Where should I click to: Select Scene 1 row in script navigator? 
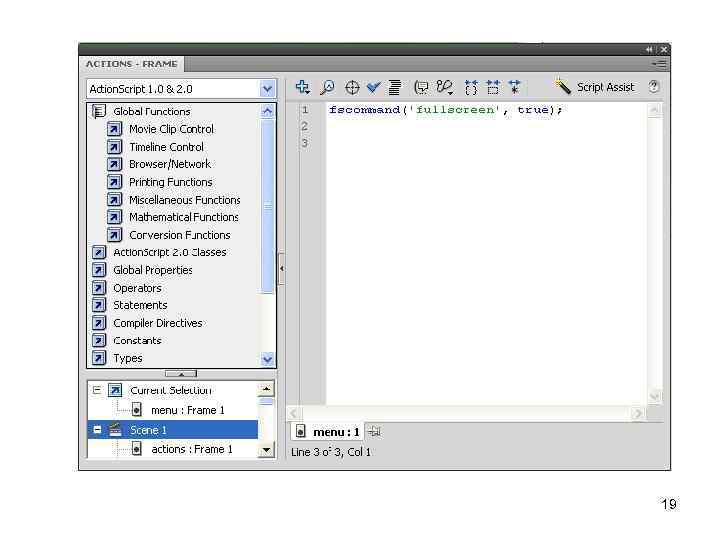tap(173, 430)
